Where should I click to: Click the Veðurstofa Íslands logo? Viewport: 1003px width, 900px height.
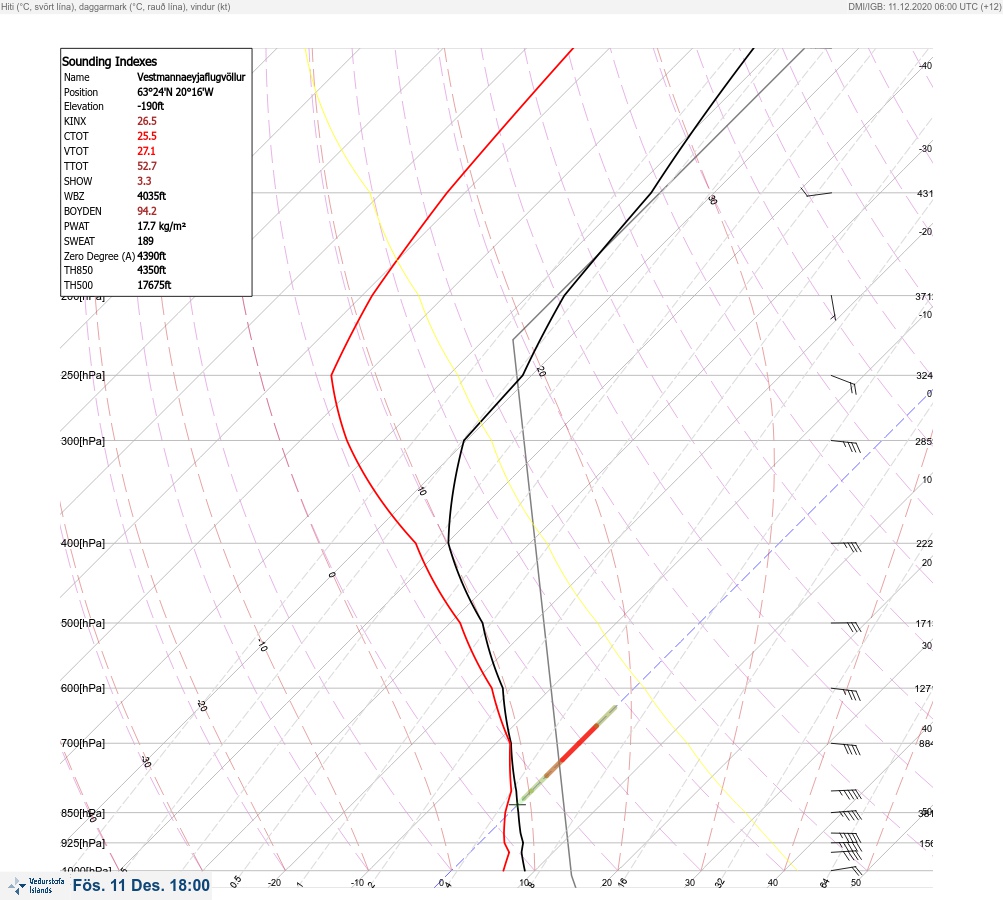(x=36, y=886)
